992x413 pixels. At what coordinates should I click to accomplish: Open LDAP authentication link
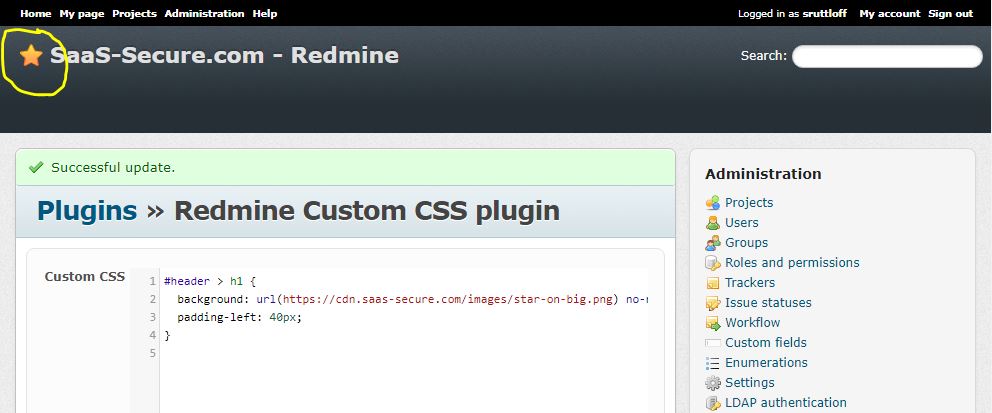(786, 403)
